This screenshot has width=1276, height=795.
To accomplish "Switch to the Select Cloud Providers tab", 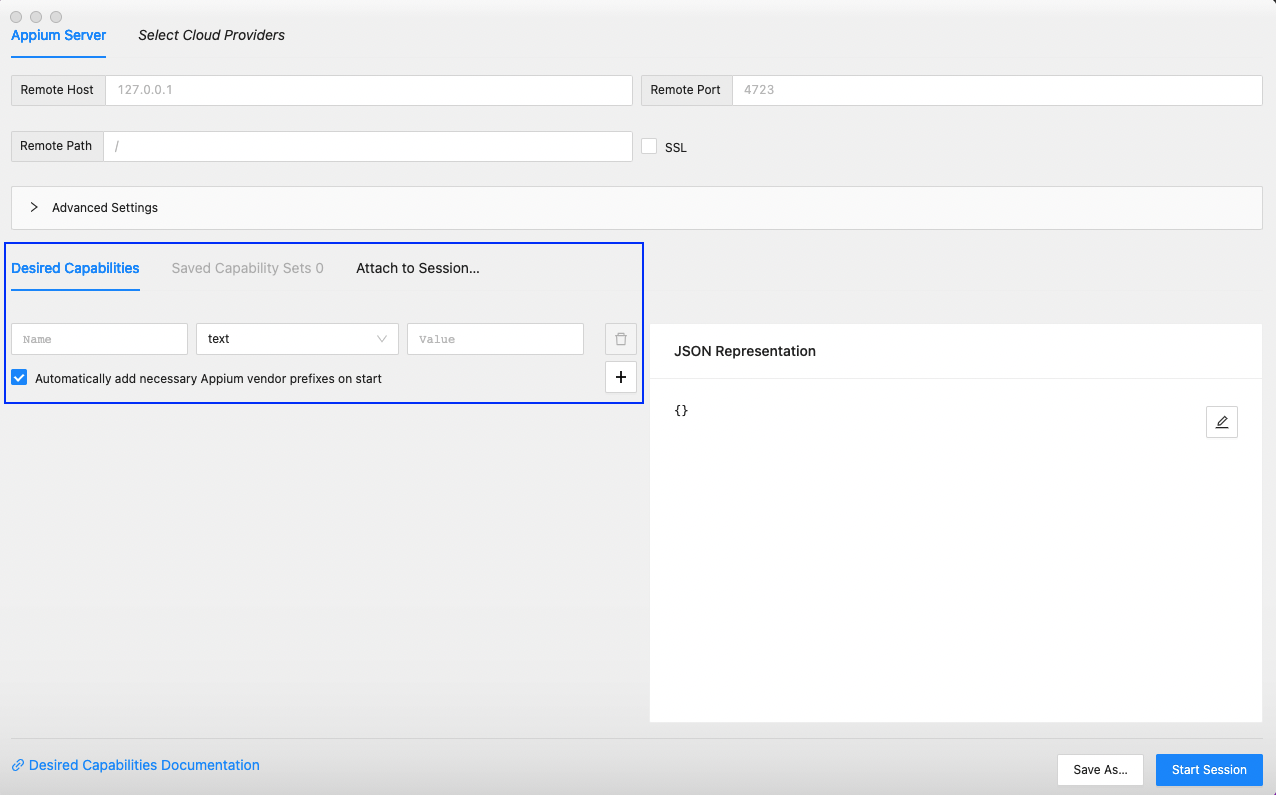I will tap(211, 35).
